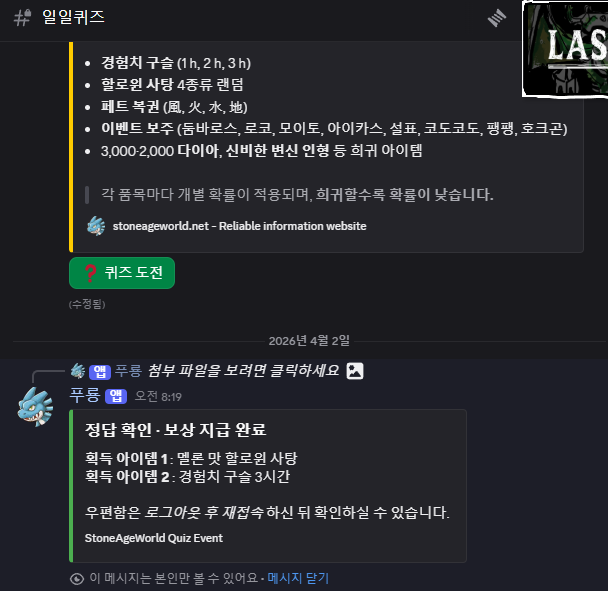The image size is (608, 591).
Task: Open the LAS image in top-right corner
Action: (565, 48)
